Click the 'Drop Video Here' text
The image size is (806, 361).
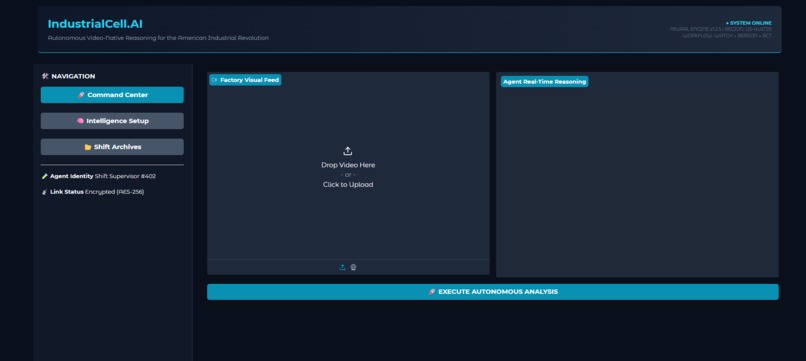pos(348,165)
